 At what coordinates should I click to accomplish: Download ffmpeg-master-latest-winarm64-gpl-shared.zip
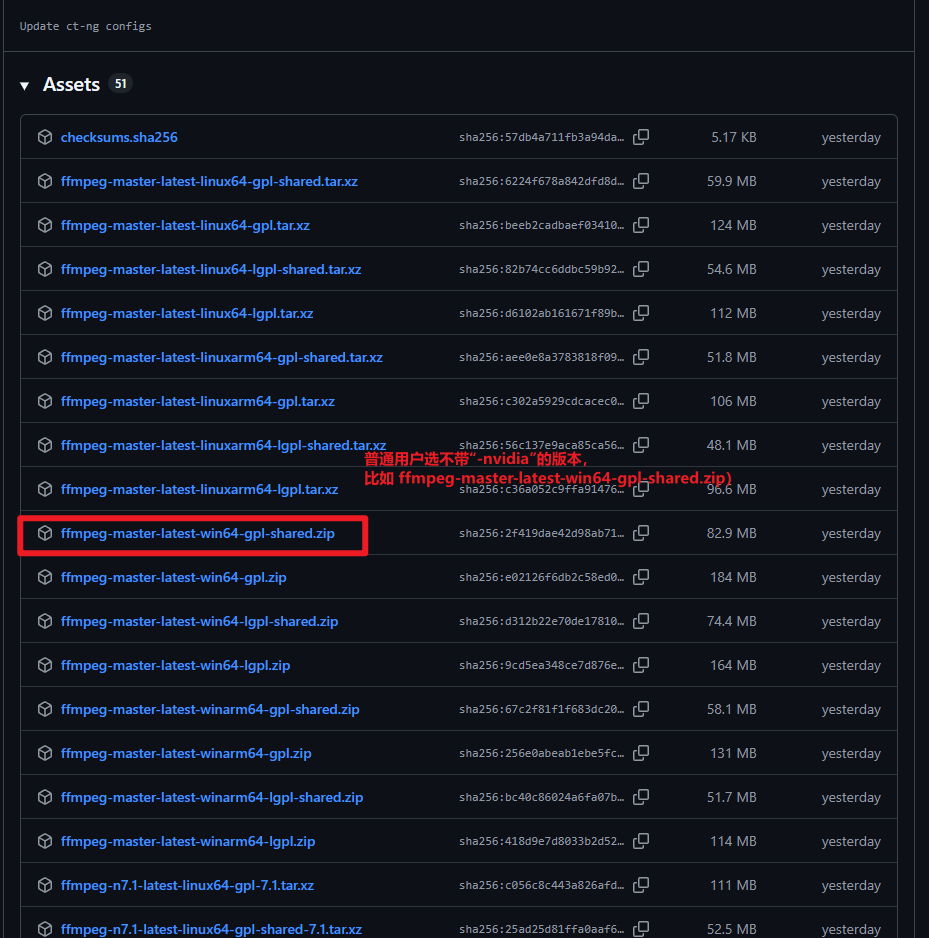[x=210, y=709]
